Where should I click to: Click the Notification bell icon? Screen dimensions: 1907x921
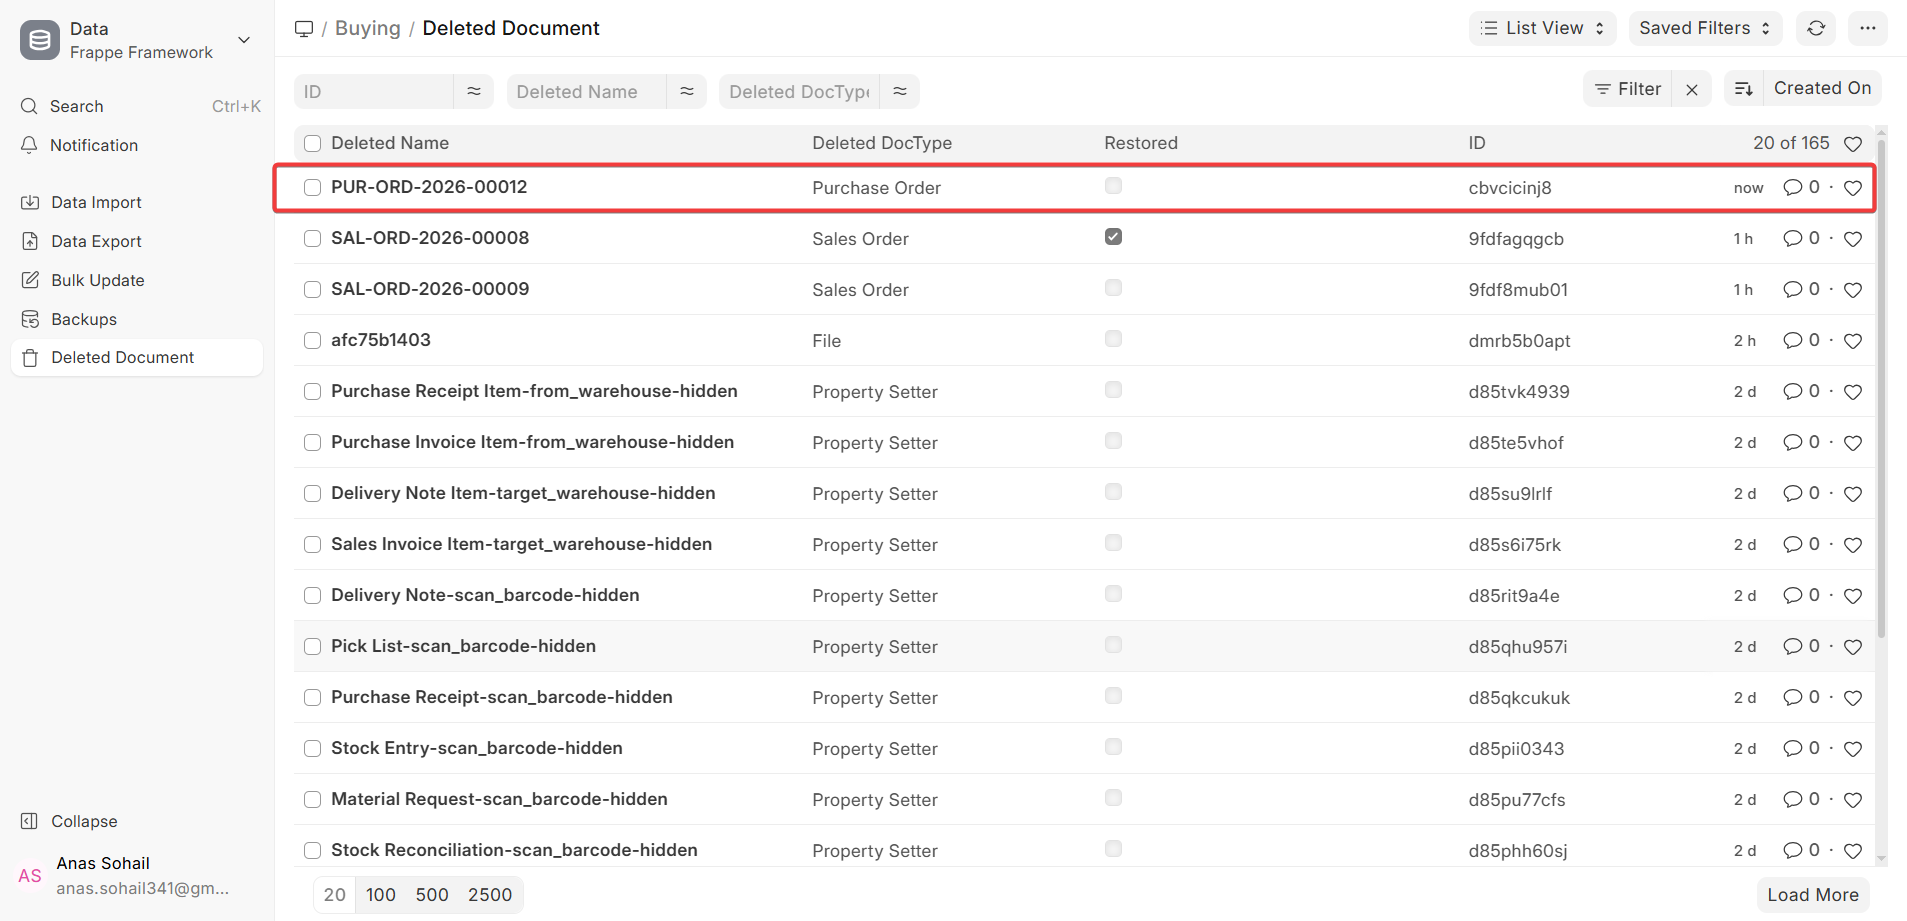coord(30,145)
